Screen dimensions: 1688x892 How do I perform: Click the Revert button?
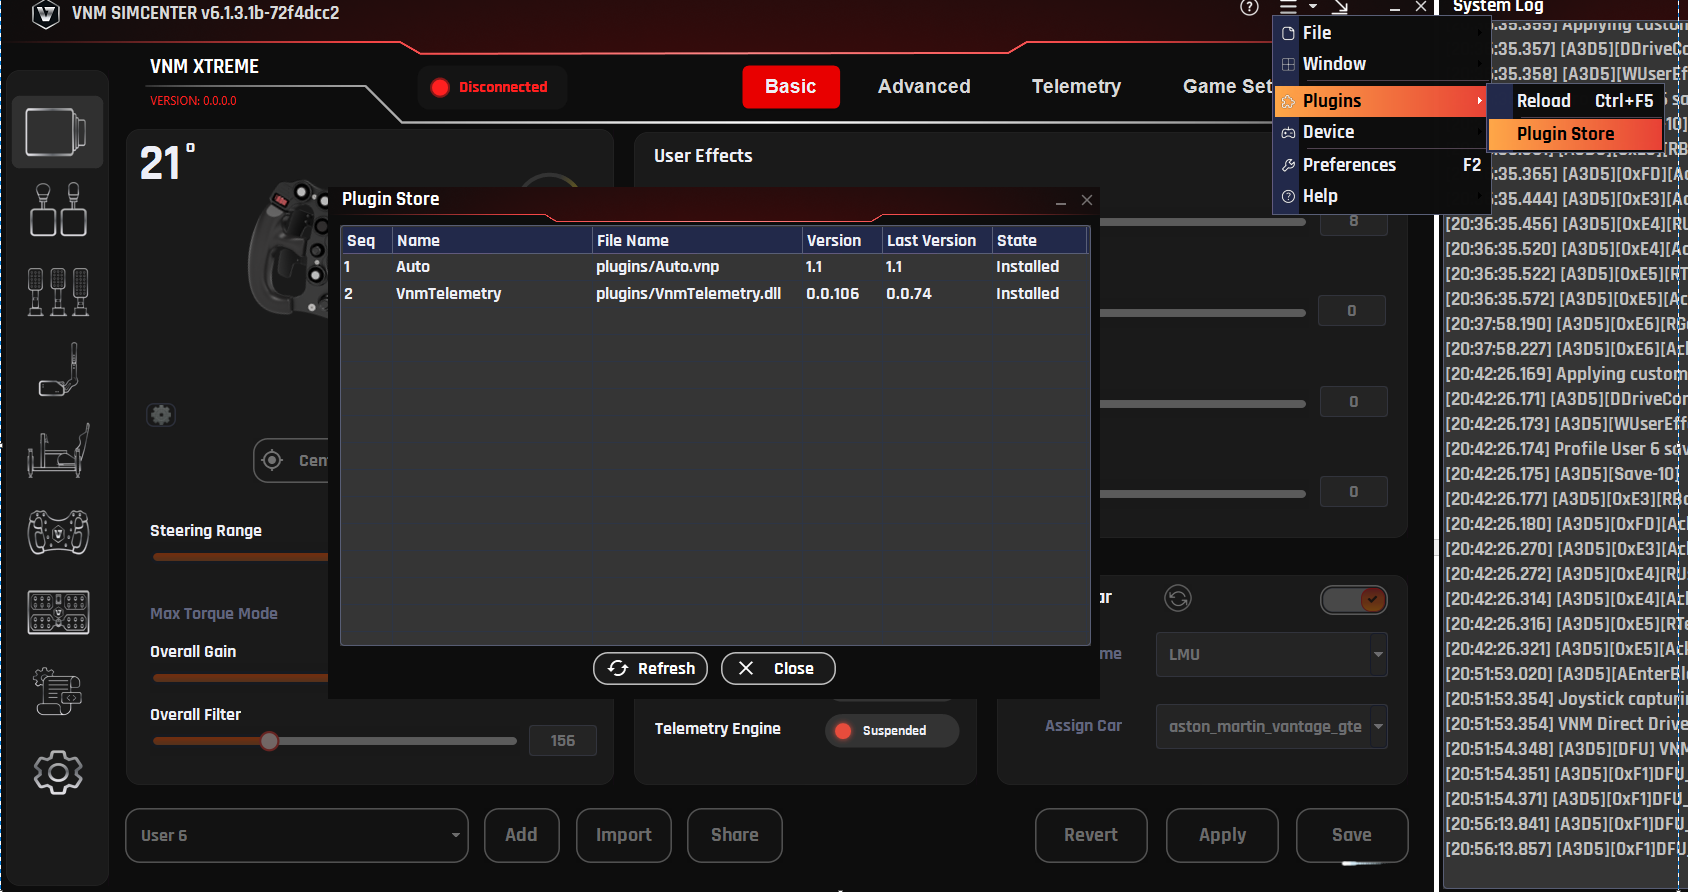[1091, 835]
